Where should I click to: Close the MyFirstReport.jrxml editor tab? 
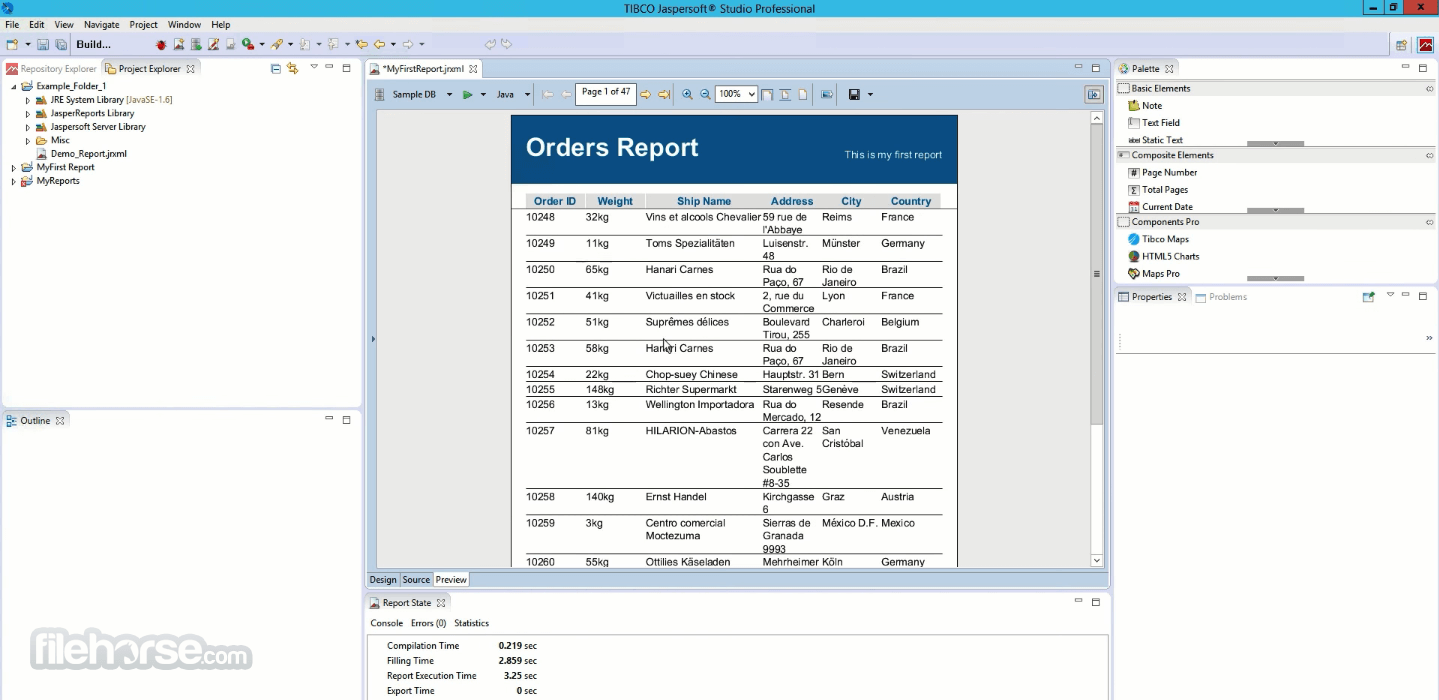(474, 69)
